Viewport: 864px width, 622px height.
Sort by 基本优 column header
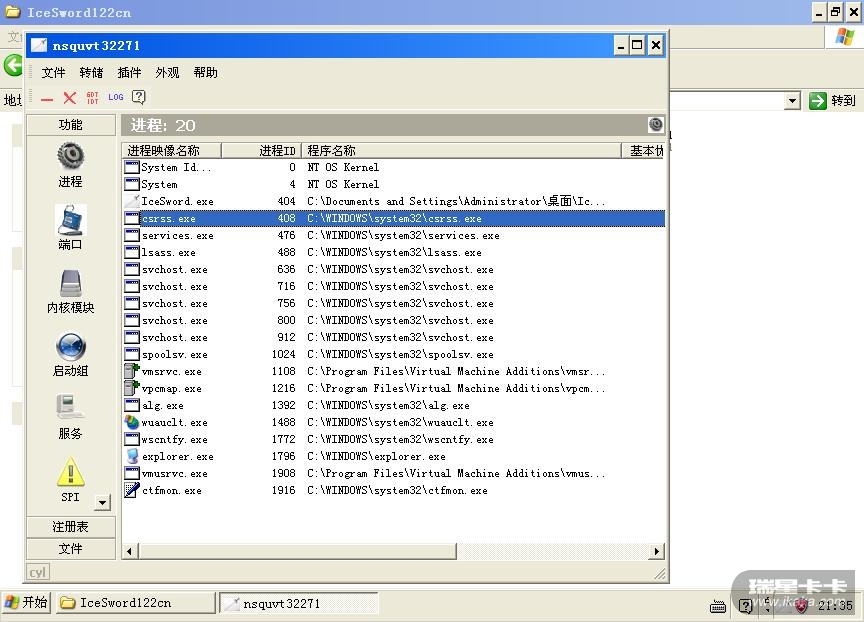pos(643,150)
